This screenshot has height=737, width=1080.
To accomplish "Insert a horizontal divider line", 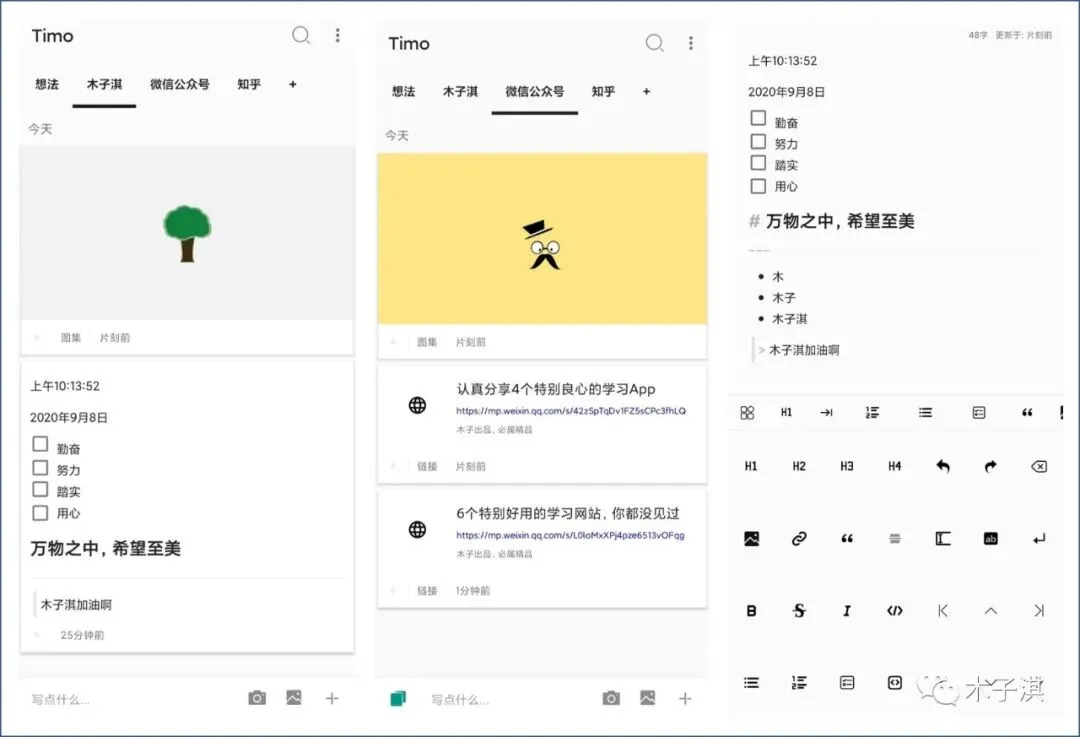I will pyautogui.click(x=895, y=539).
